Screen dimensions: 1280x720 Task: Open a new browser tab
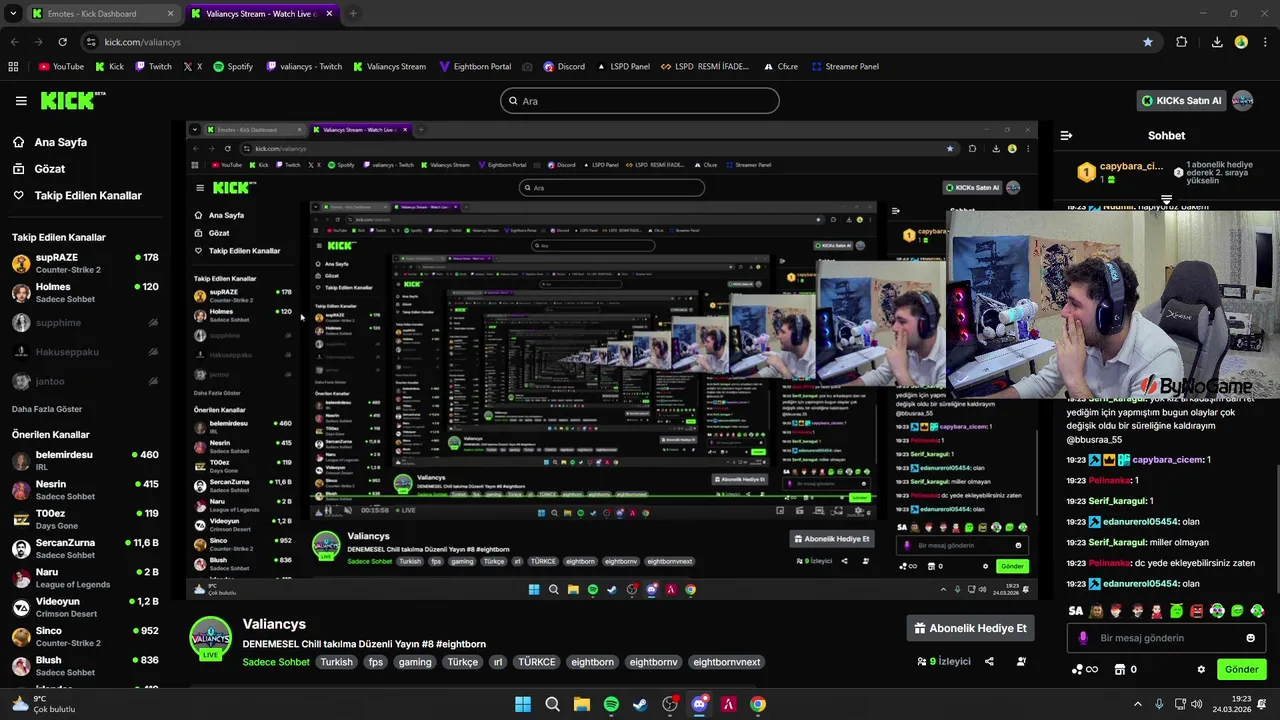(x=353, y=14)
